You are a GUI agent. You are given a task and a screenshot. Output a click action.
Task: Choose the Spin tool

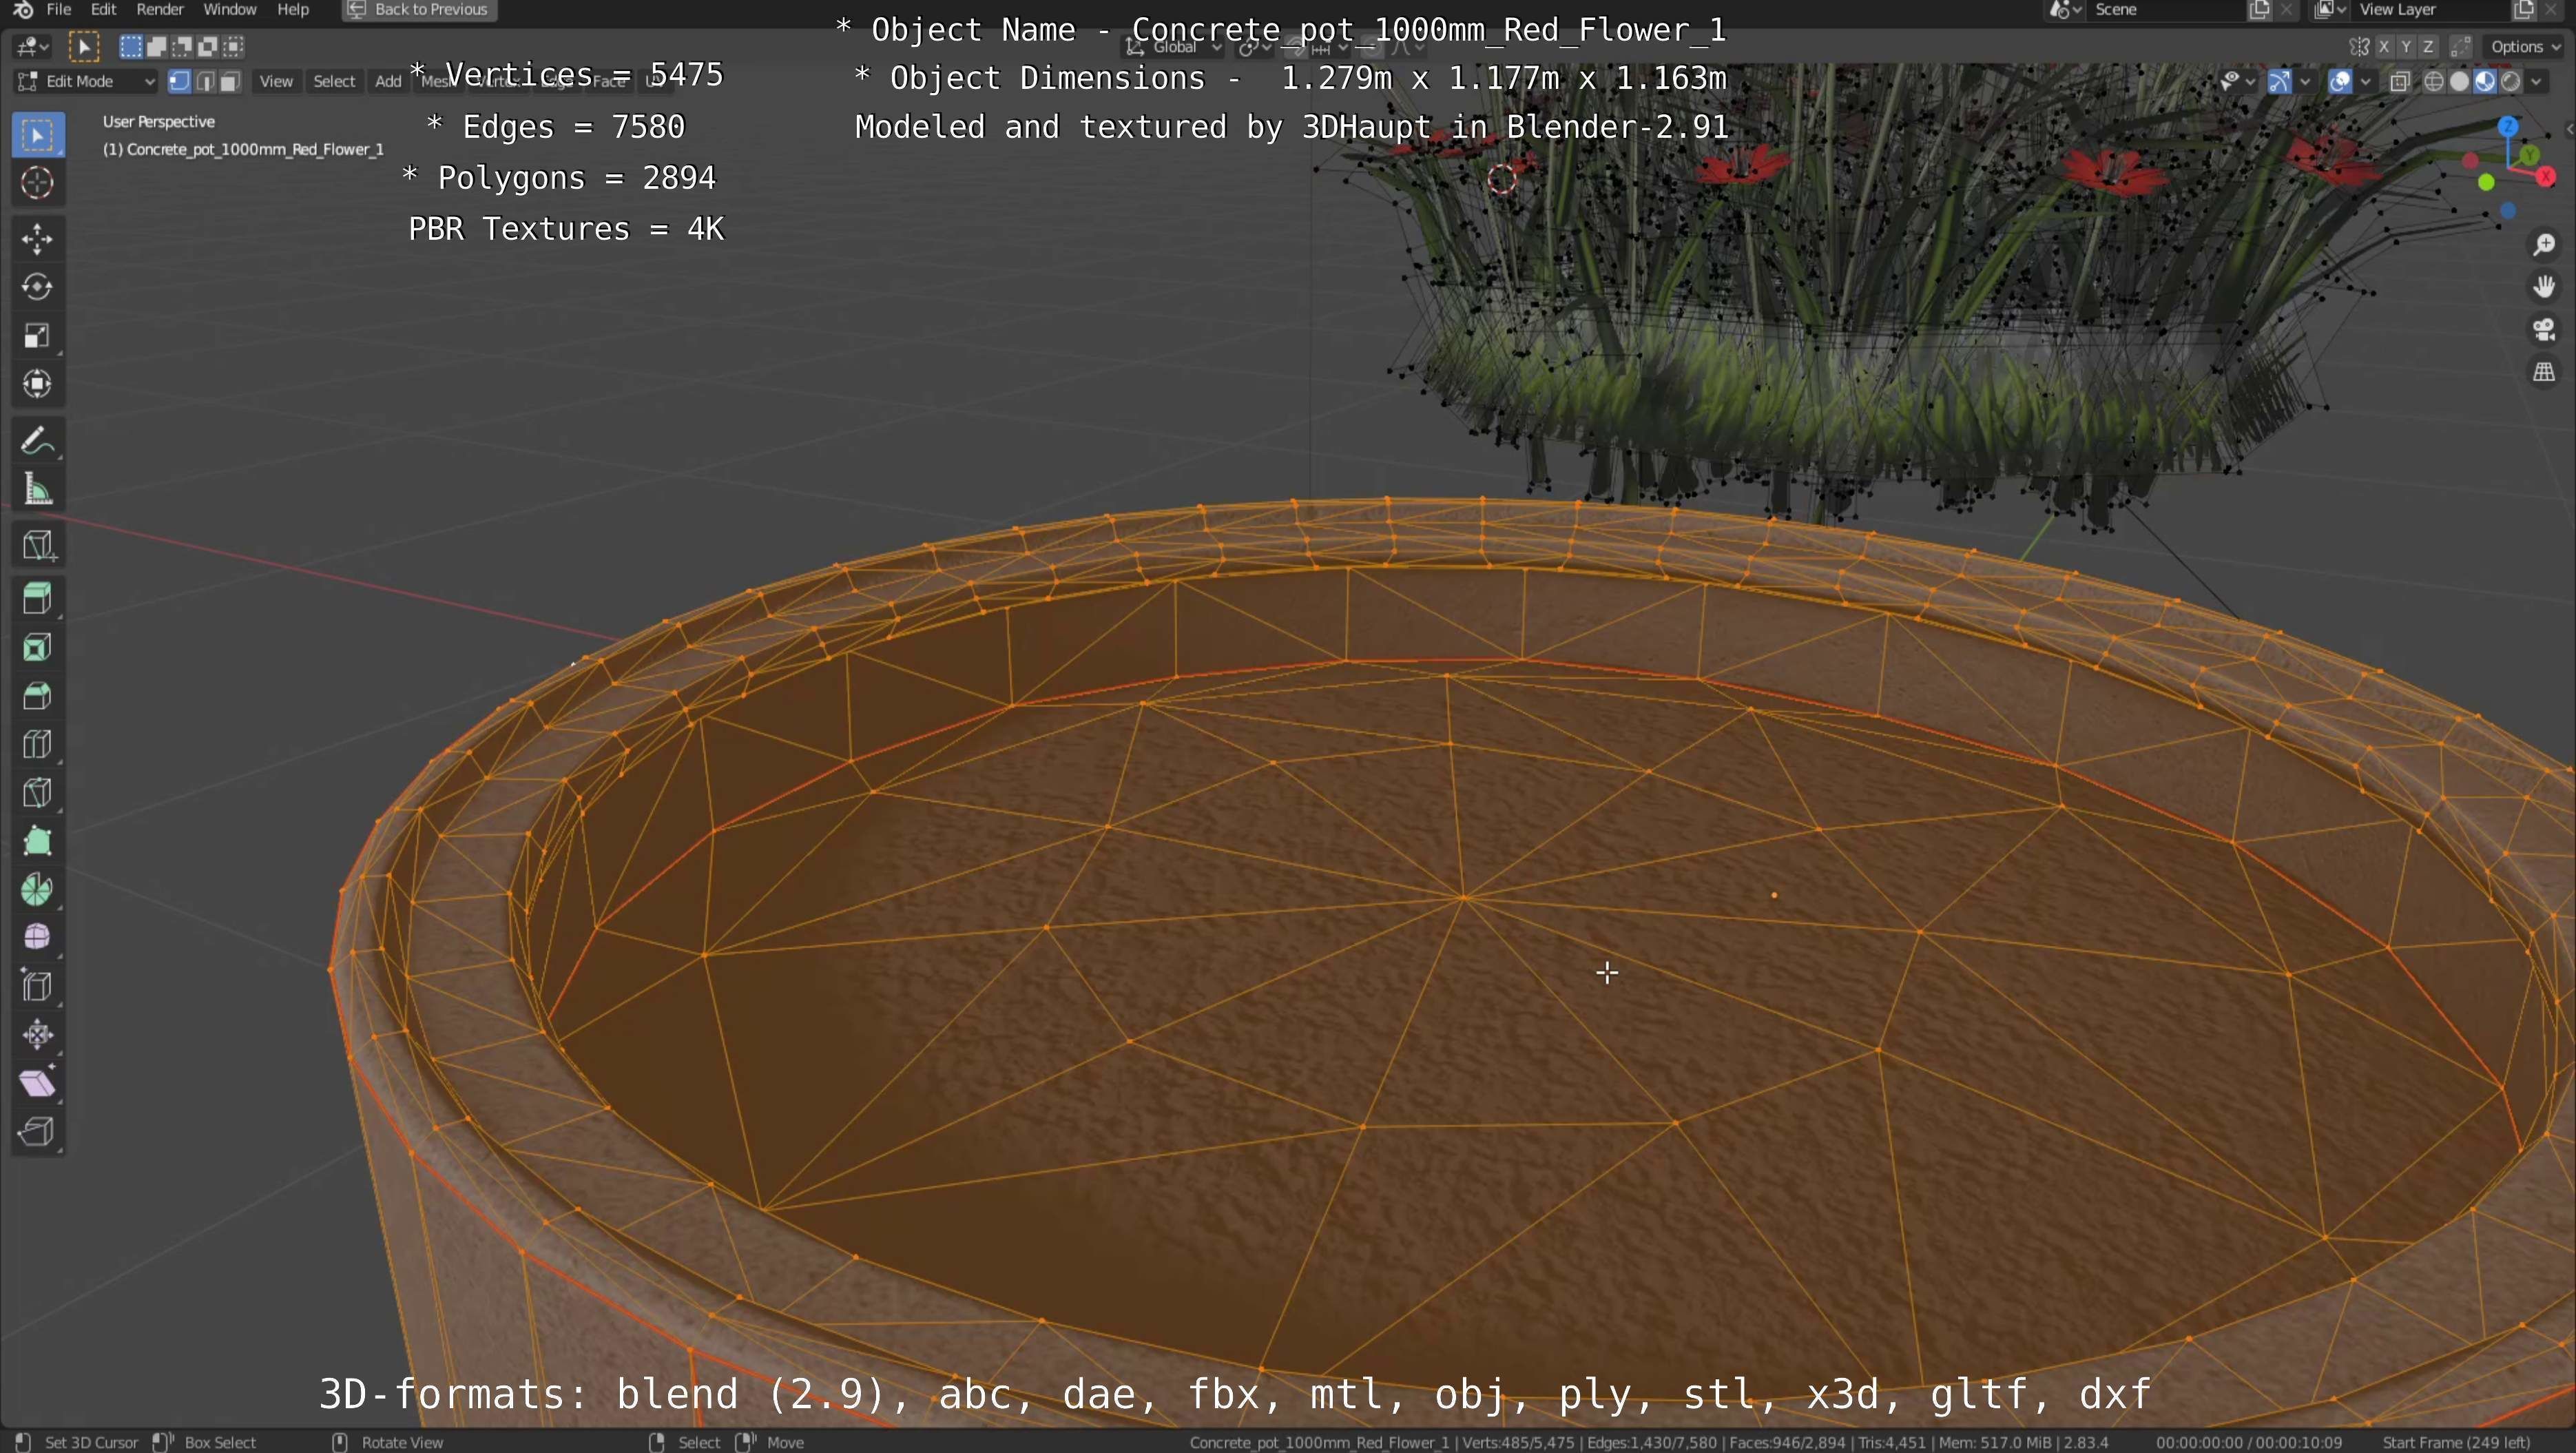tap(38, 889)
